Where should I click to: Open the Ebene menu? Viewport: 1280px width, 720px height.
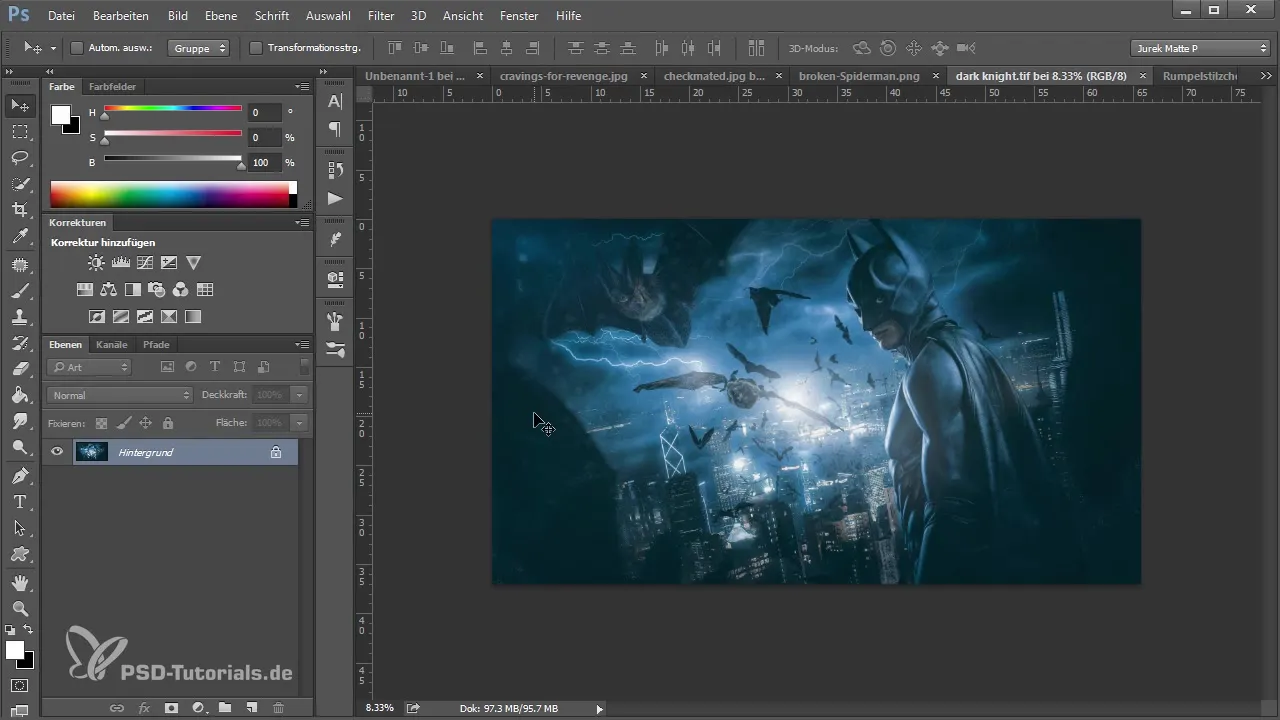221,16
